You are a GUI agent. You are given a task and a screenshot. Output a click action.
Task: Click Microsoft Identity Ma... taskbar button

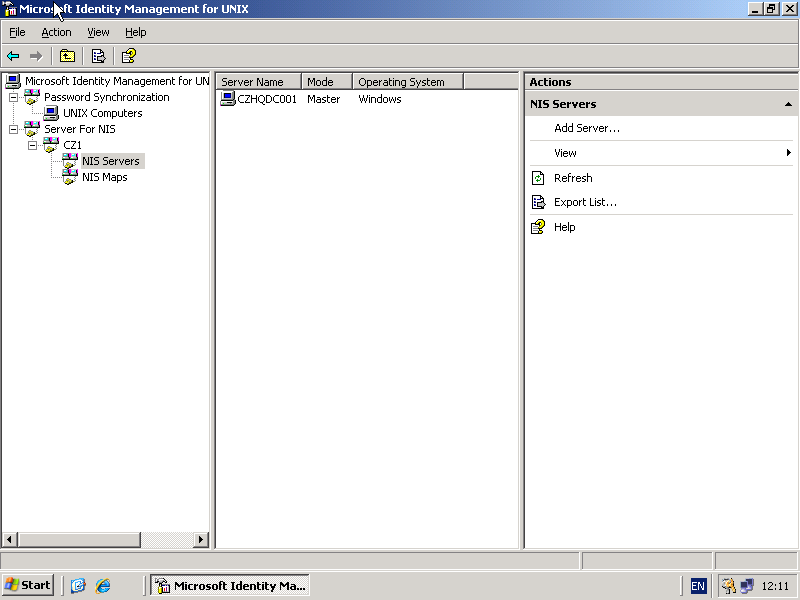coord(230,585)
